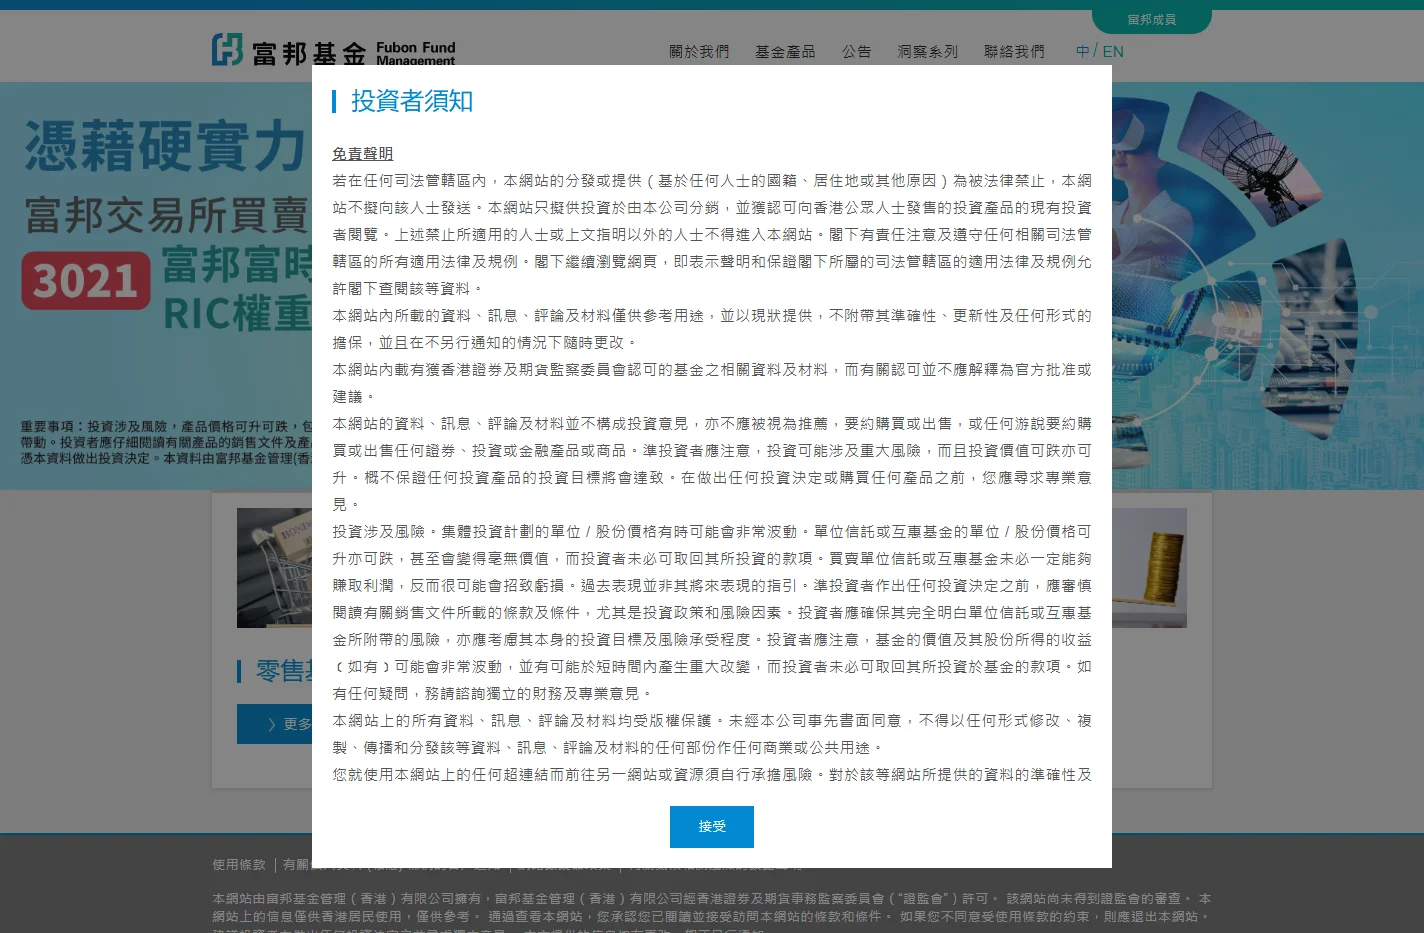The width and height of the screenshot is (1424, 933).
Task: Open the gold coins thumbnail behind dialog
Action: (x=1149, y=568)
